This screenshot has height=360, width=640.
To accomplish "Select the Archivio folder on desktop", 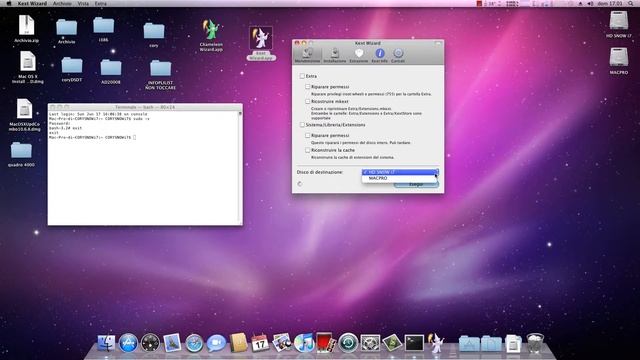I will (67, 31).
